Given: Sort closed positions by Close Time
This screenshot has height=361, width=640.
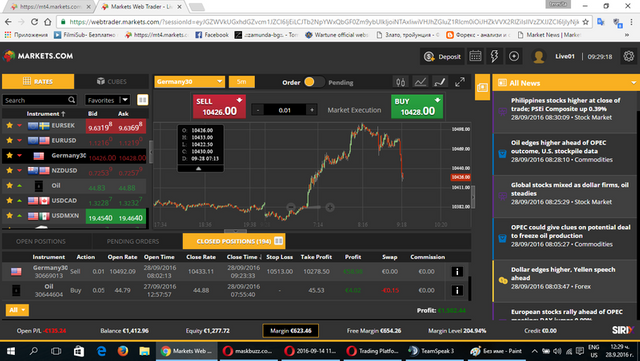Looking at the screenshot, I should click(x=244, y=257).
